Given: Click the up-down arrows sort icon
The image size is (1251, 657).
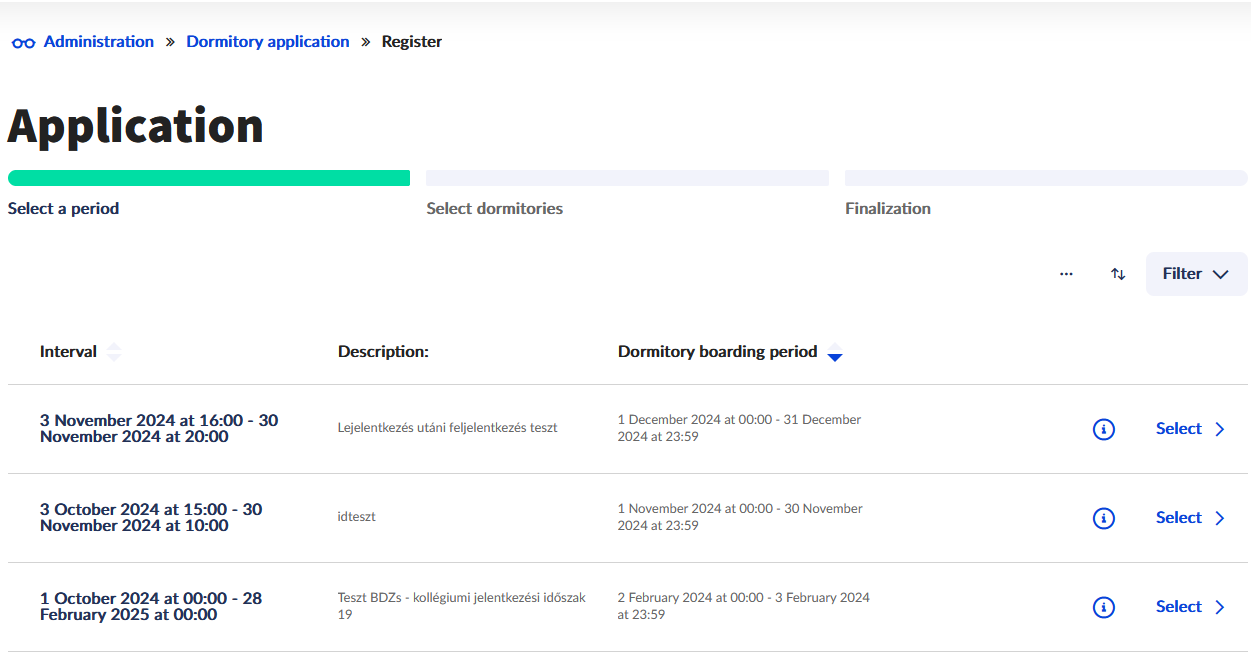Looking at the screenshot, I should tap(1118, 274).
